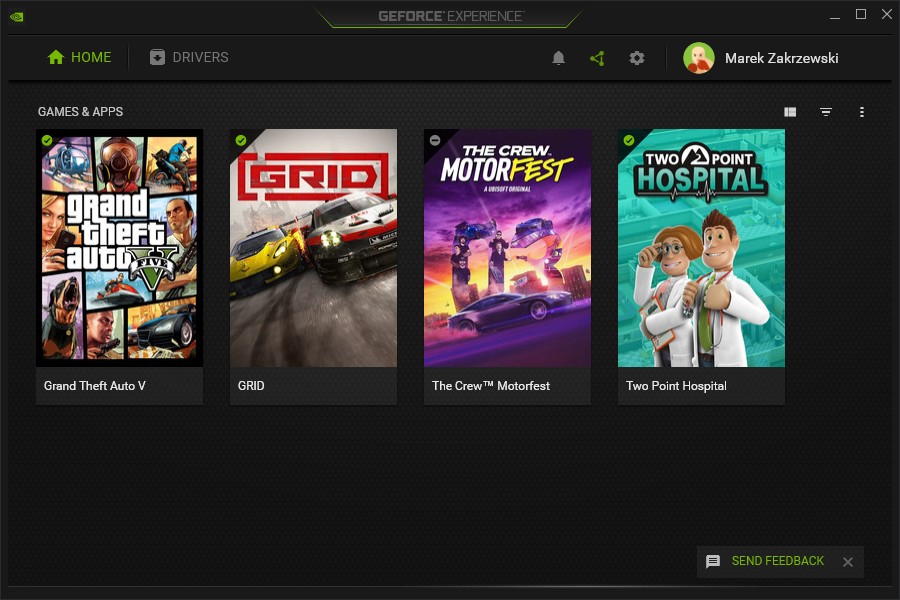Open Grand Theft Auto V cover art

(x=119, y=248)
